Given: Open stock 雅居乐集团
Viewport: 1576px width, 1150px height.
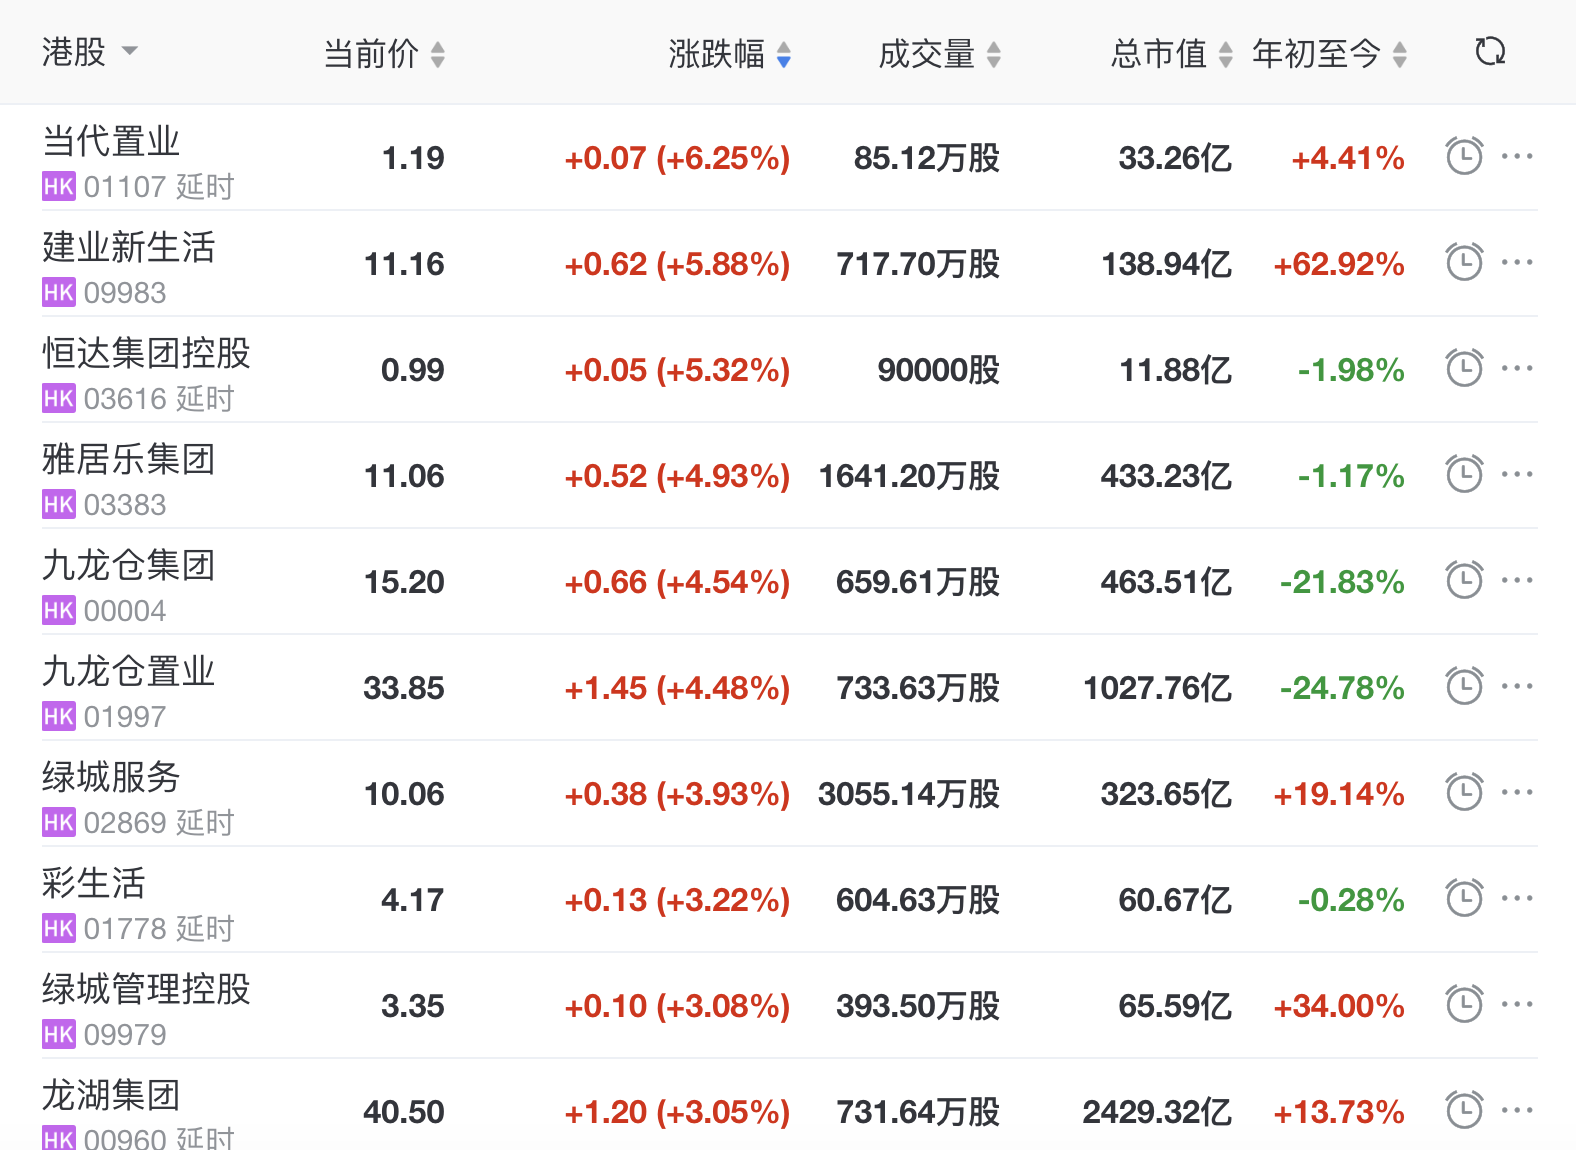Looking at the screenshot, I should (129, 459).
